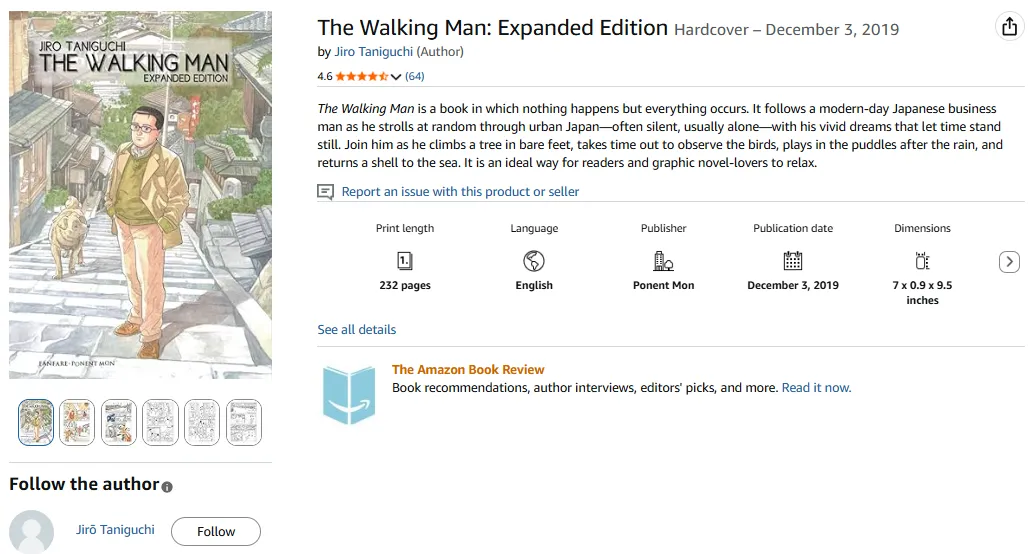Select the first cover thumbnail
This screenshot has width=1028, height=554.
[36, 422]
